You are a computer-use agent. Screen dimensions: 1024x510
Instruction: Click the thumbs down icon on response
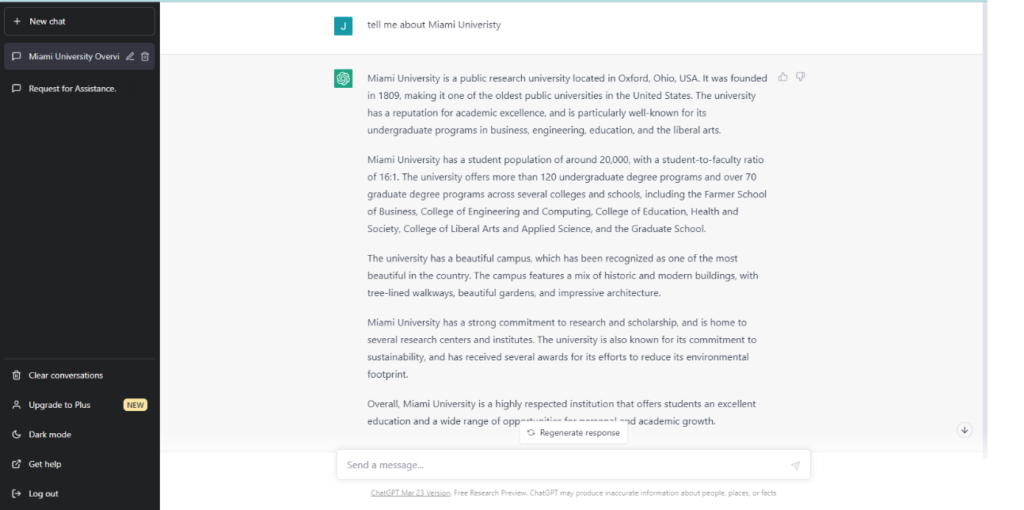click(x=800, y=77)
